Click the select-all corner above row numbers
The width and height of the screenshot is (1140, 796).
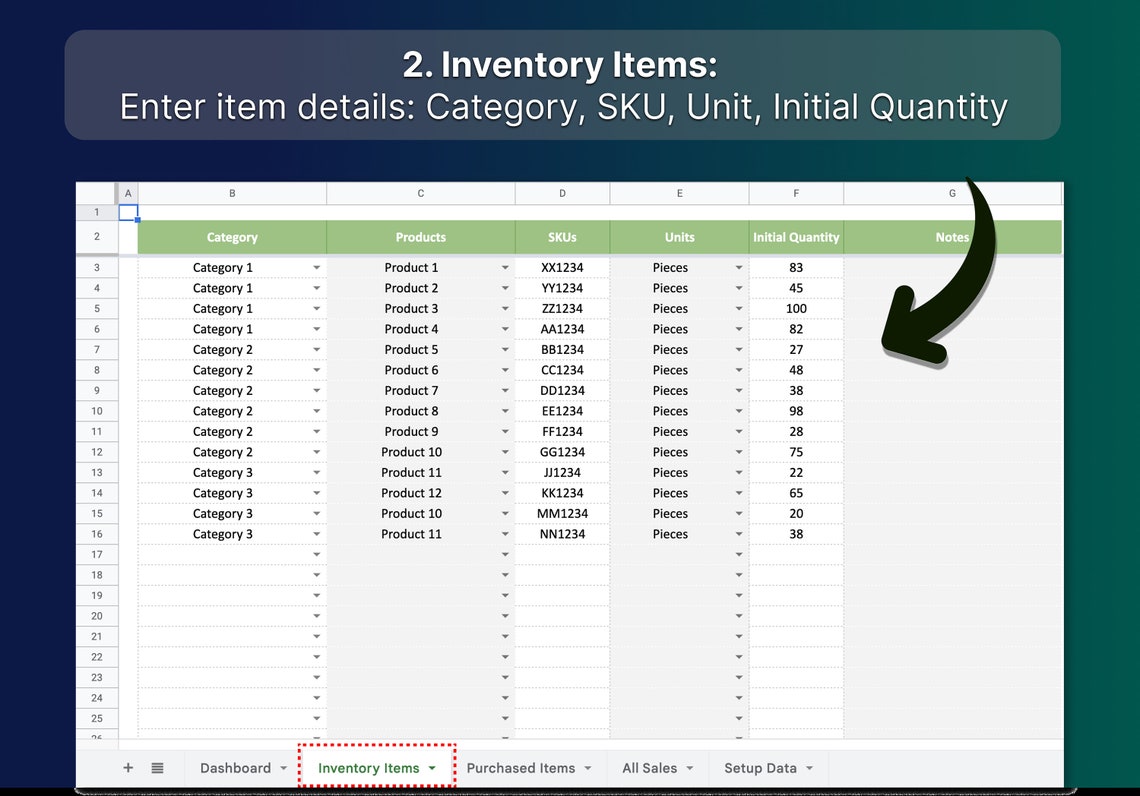(96, 192)
